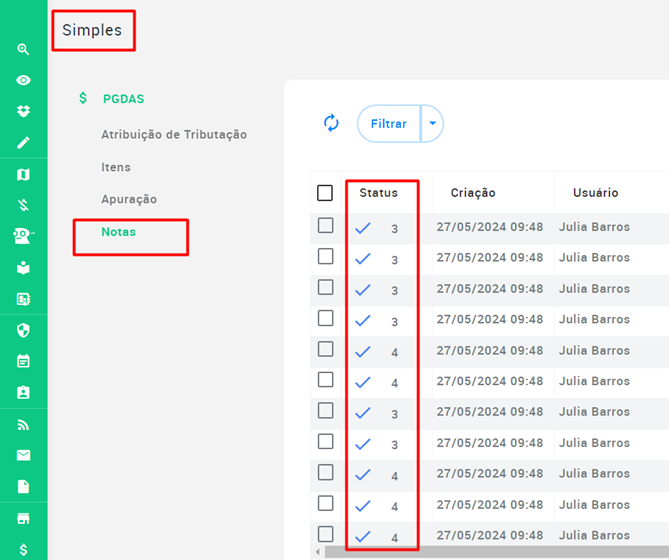
Task: Open the calculator sheet icon in sidebar
Action: pyautogui.click(x=23, y=299)
